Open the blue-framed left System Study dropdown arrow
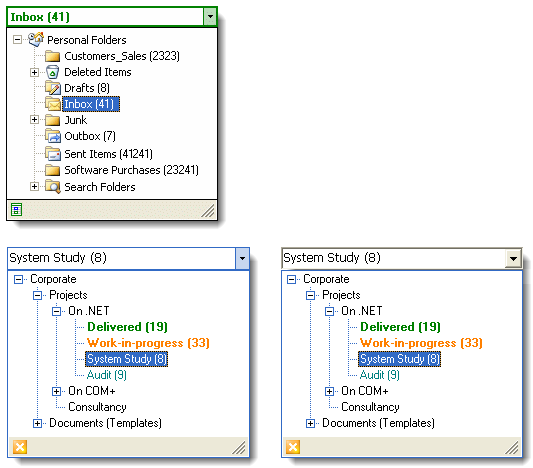Screen dimensions: 533x468 [x=242, y=258]
